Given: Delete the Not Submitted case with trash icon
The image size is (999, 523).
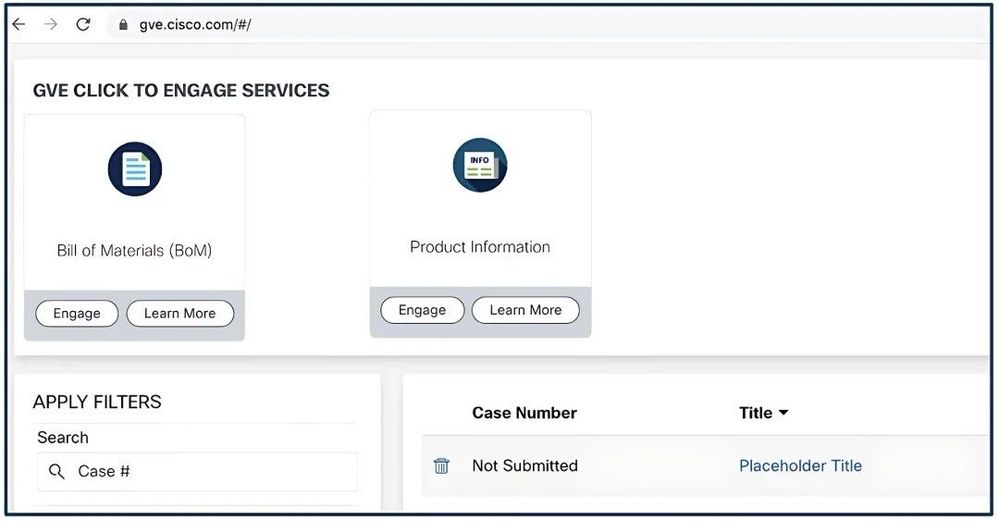Looking at the screenshot, I should pyautogui.click(x=442, y=466).
